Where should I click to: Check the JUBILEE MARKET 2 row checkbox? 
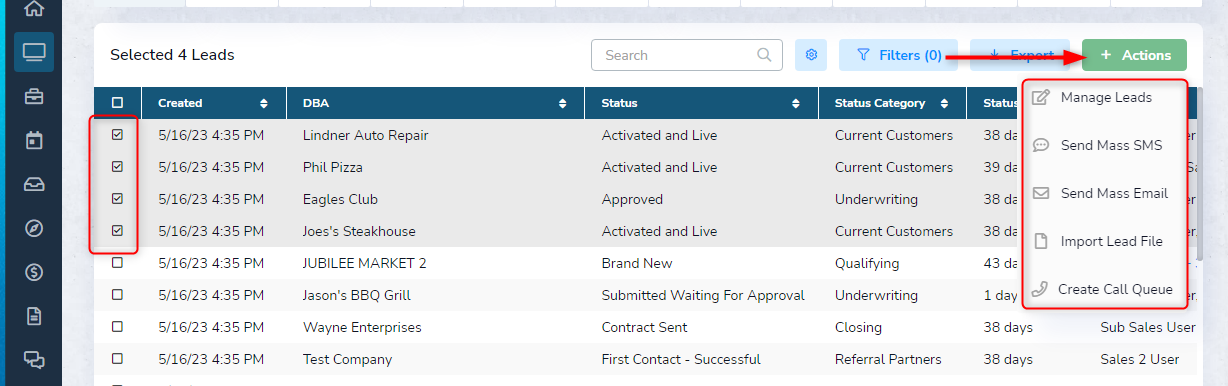pos(117,263)
